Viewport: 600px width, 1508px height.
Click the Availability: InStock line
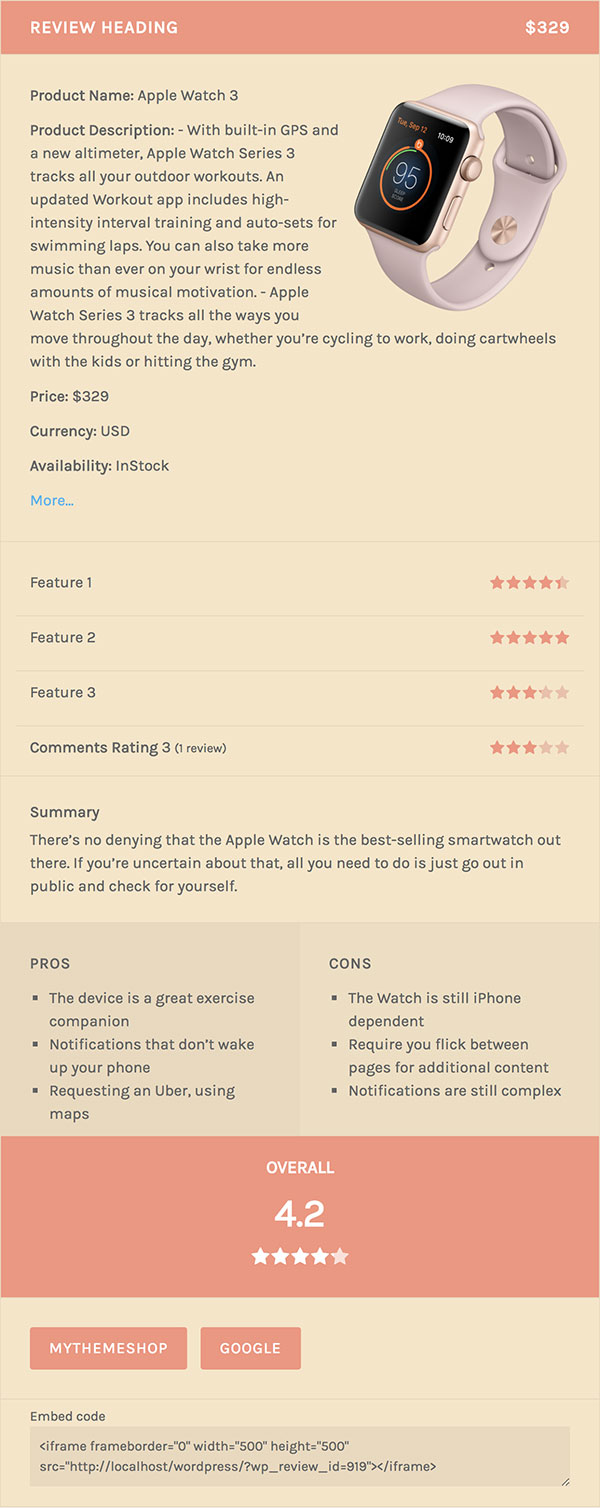point(100,466)
